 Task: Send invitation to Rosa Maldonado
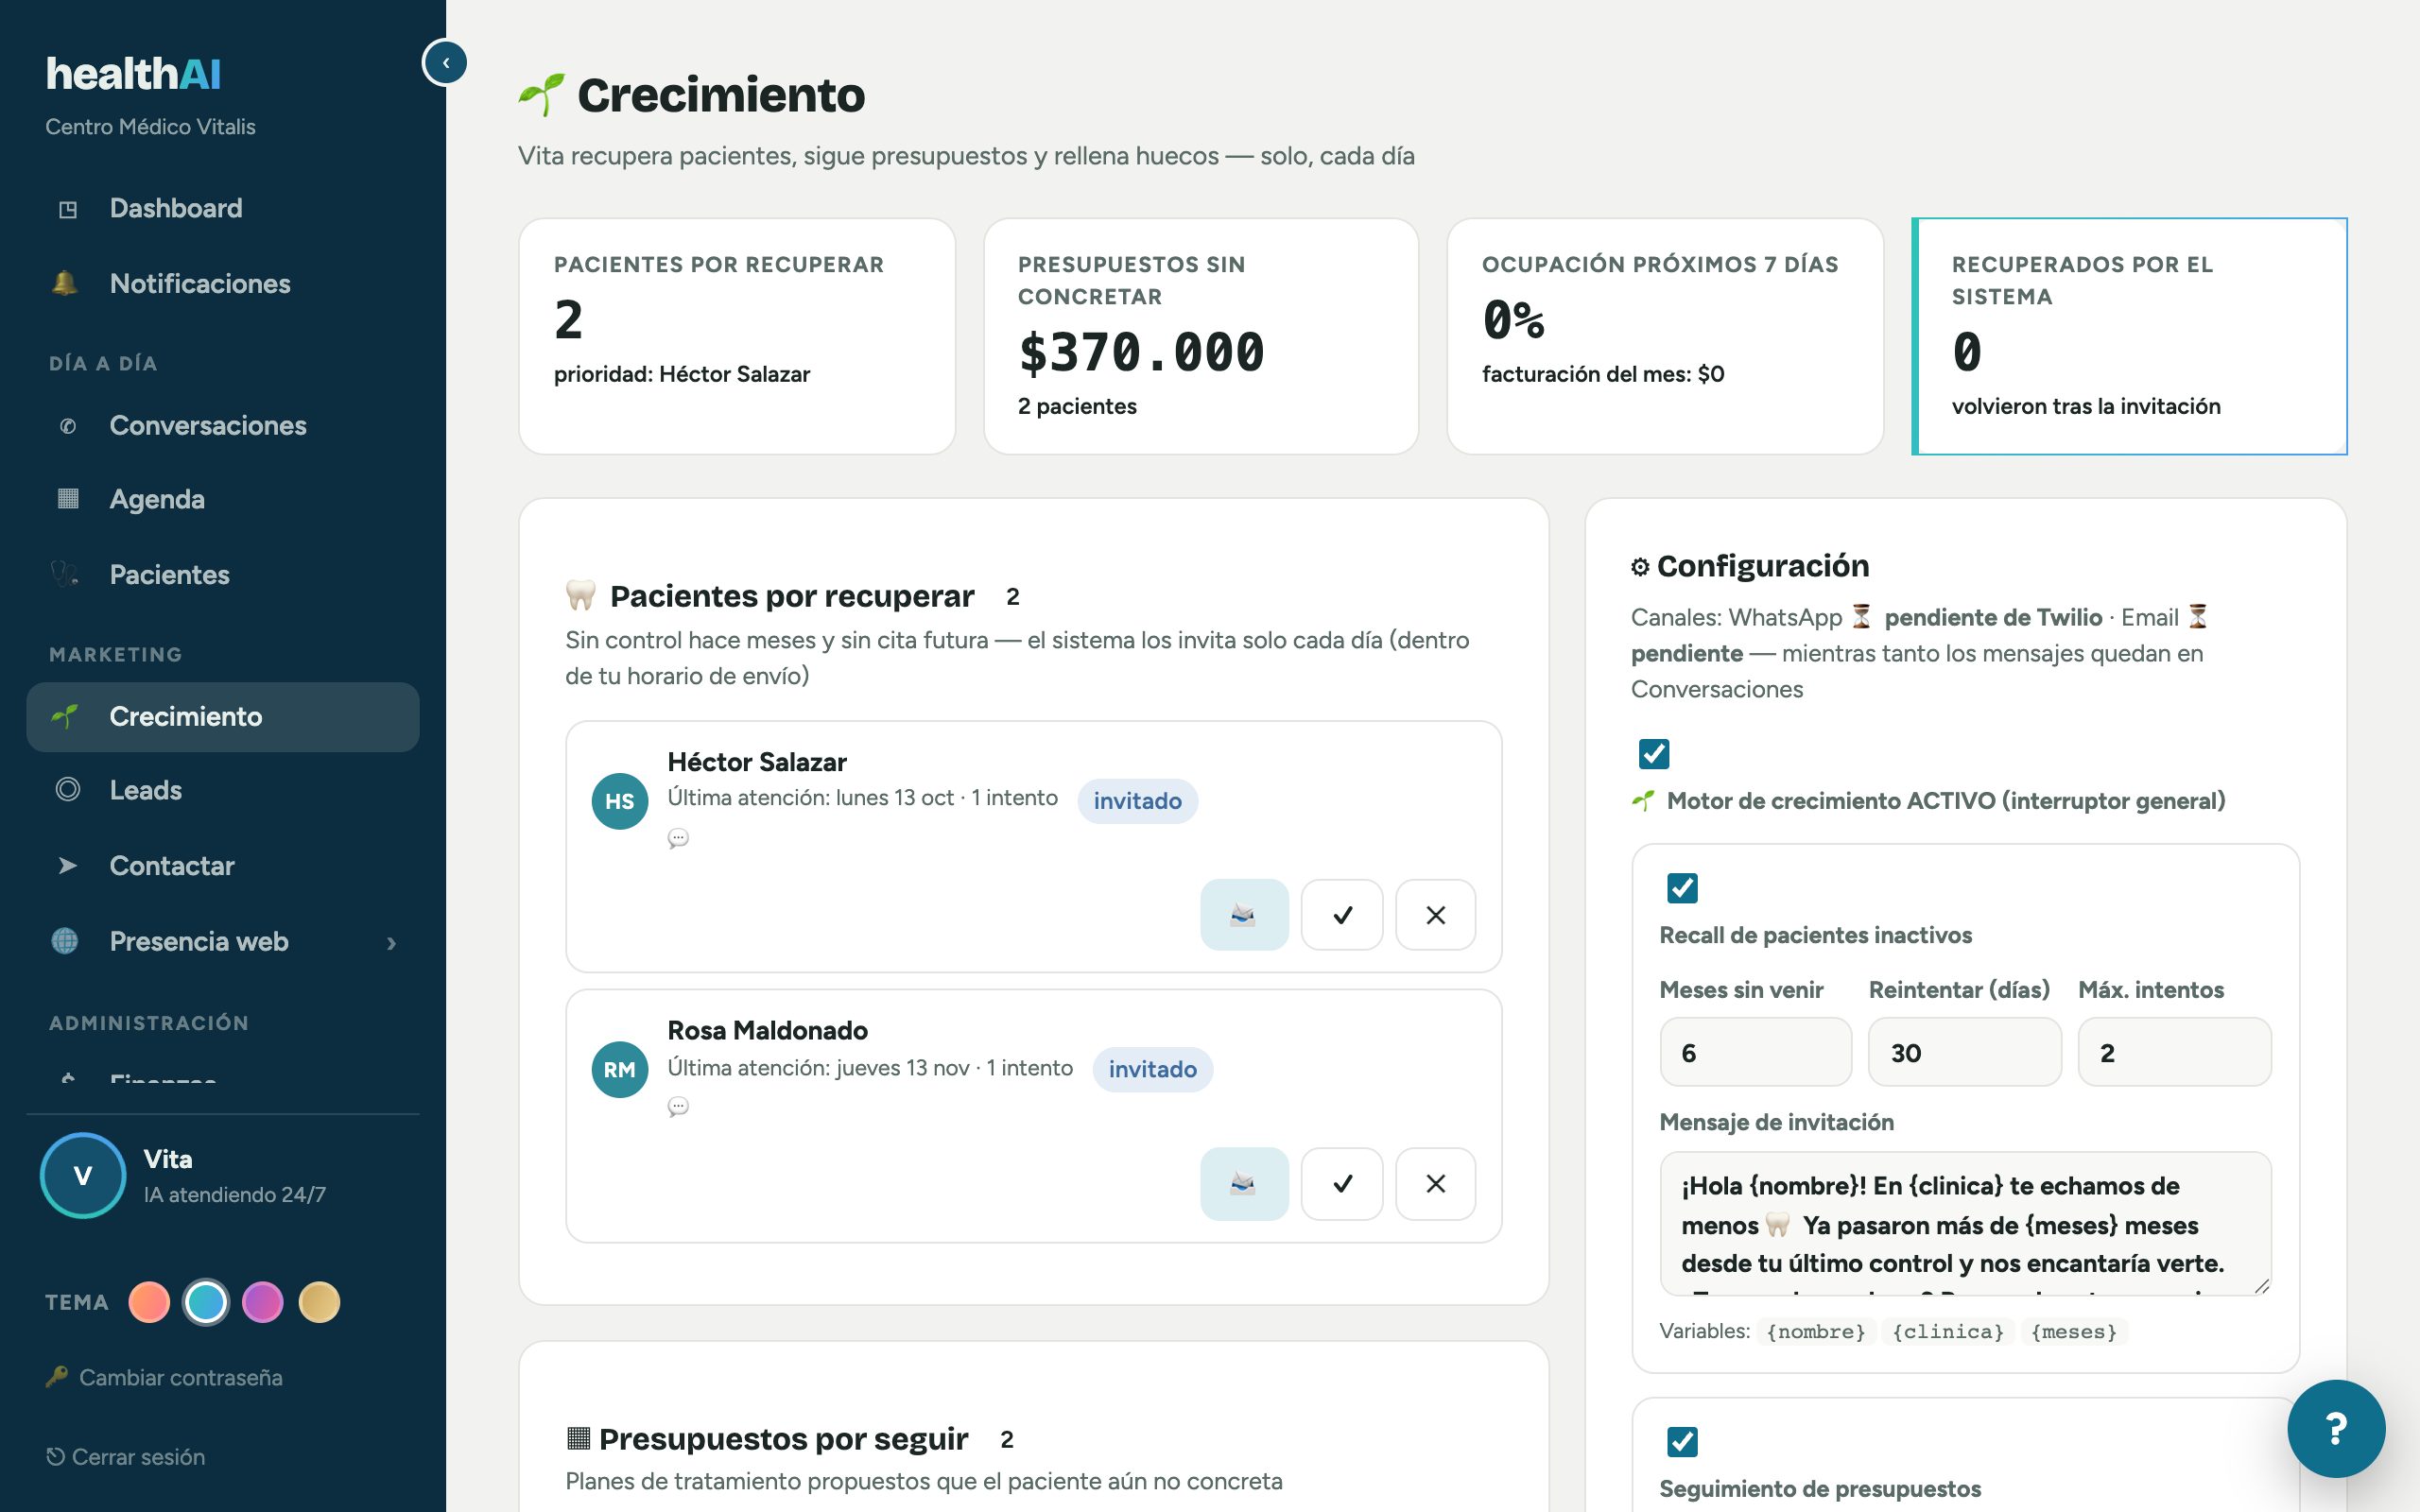(1244, 1184)
